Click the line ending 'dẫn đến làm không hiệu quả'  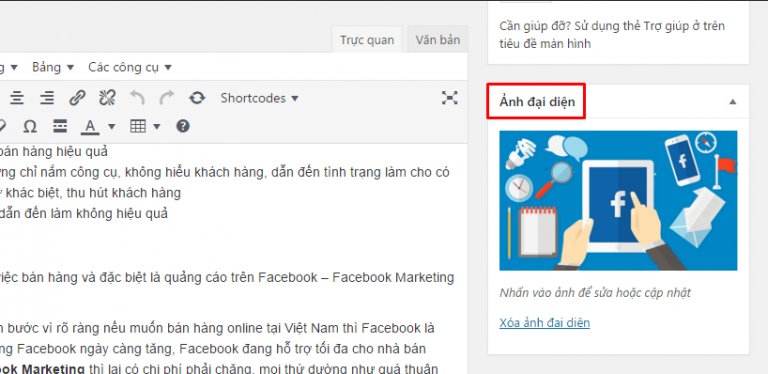coord(84,213)
